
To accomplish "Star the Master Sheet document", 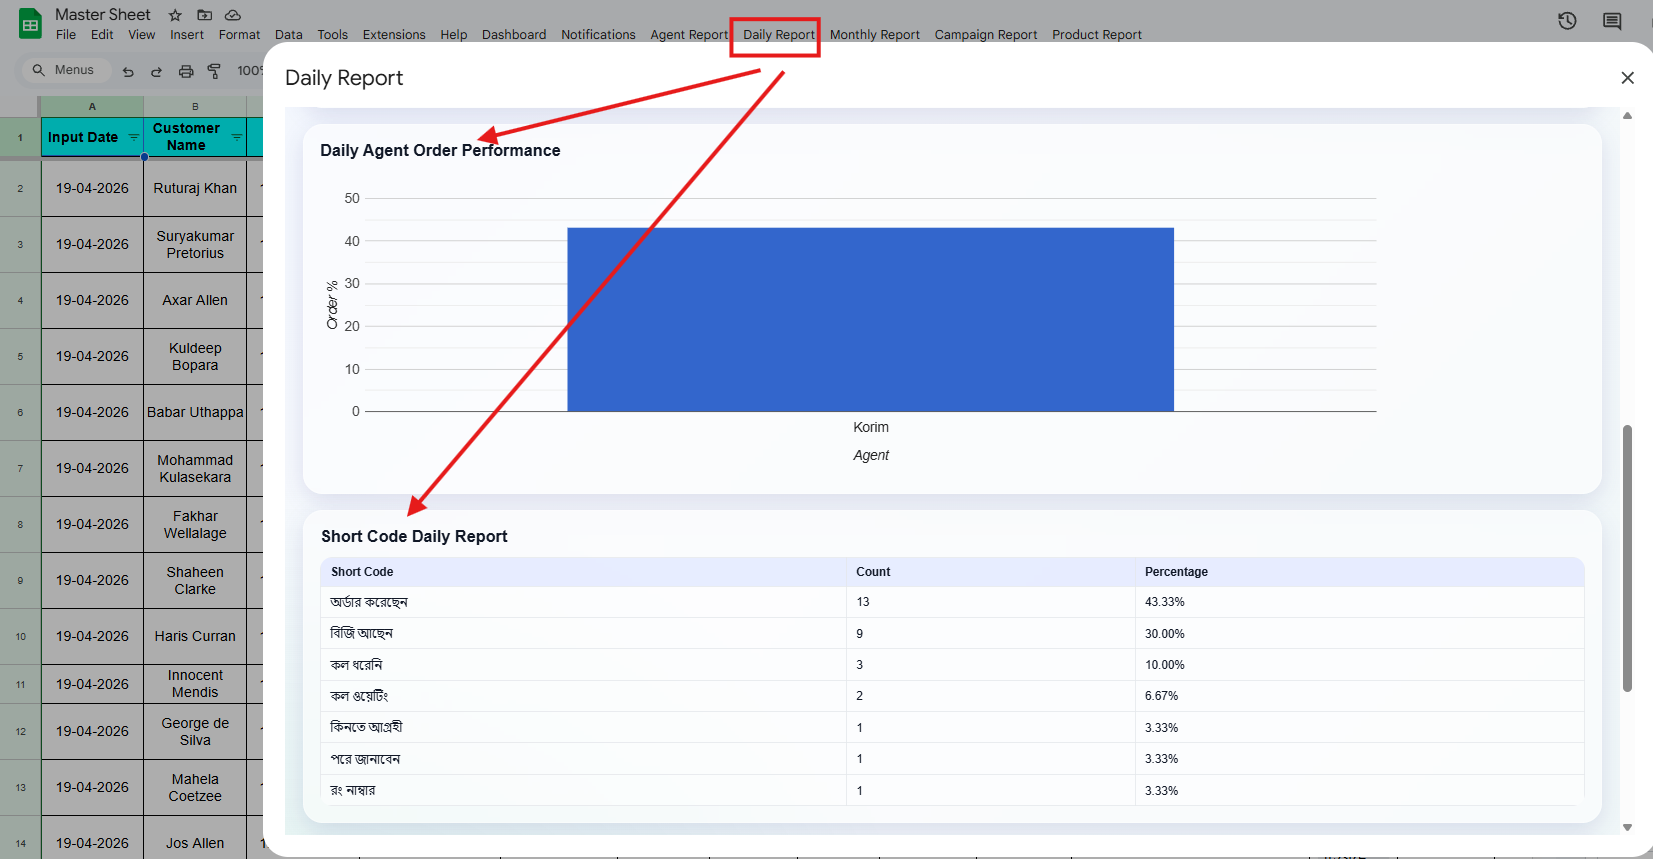I will [175, 15].
